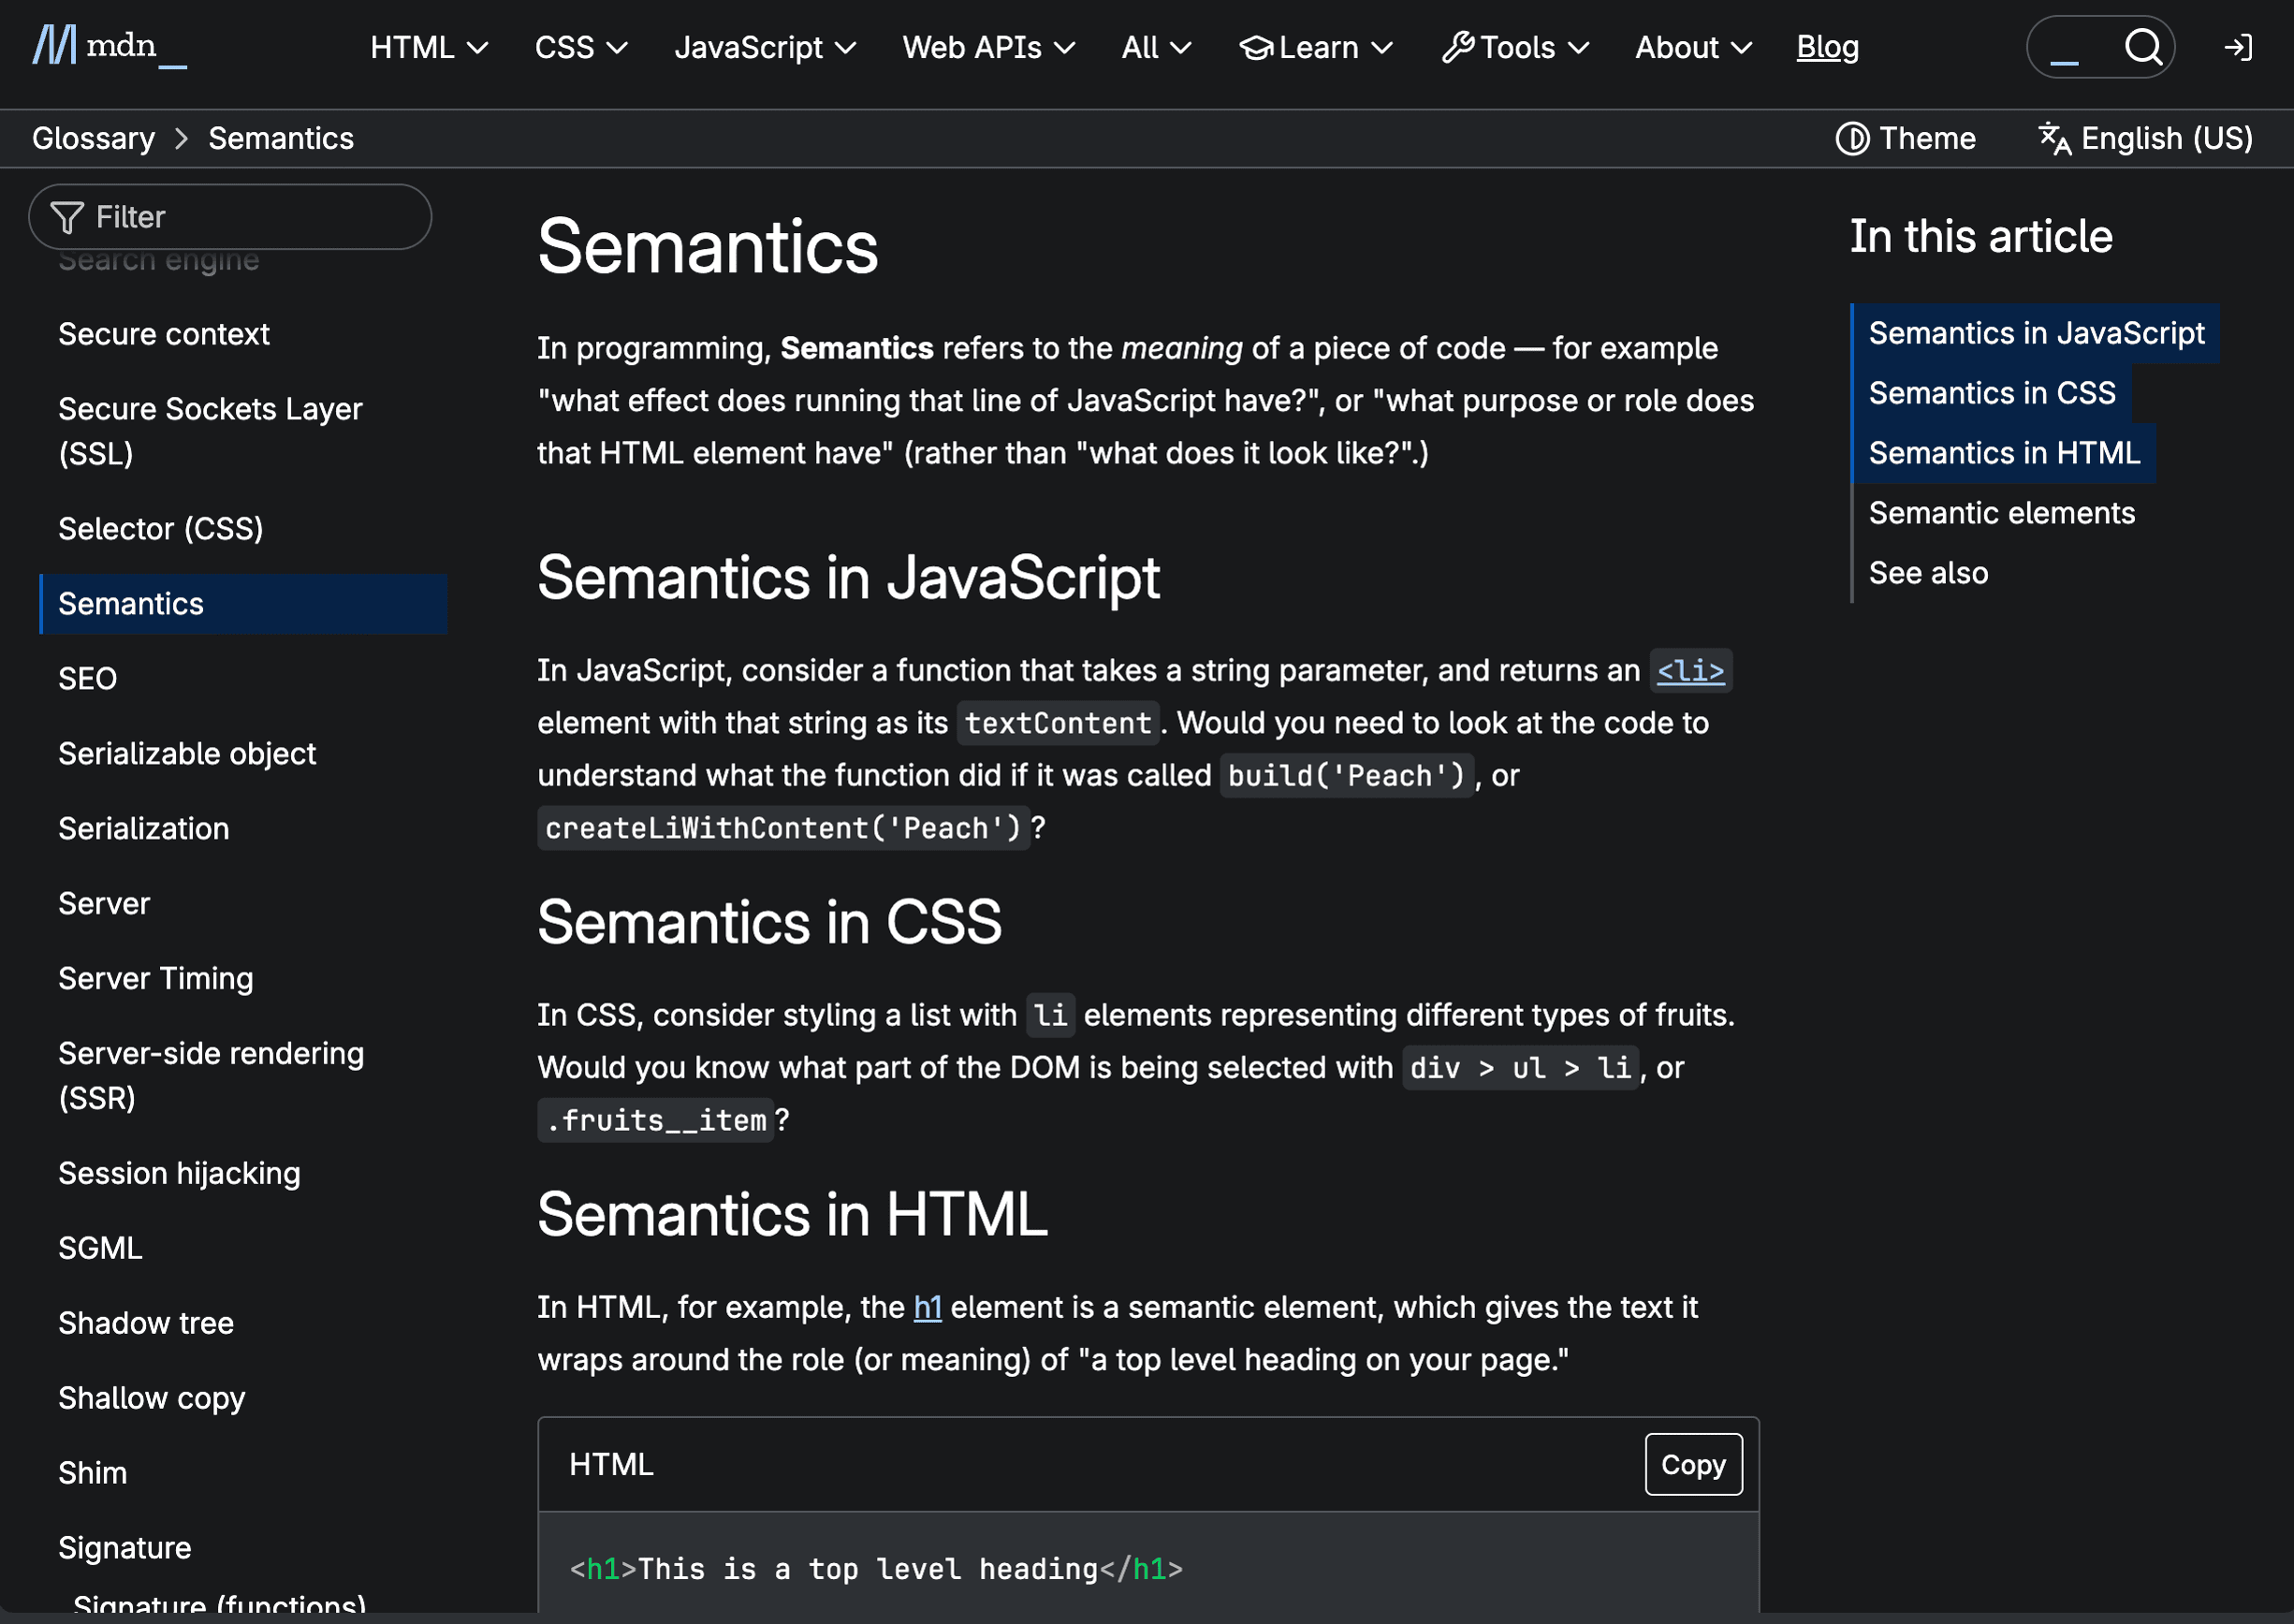The image size is (2294, 1624).
Task: Expand the All menu
Action: [1156, 47]
